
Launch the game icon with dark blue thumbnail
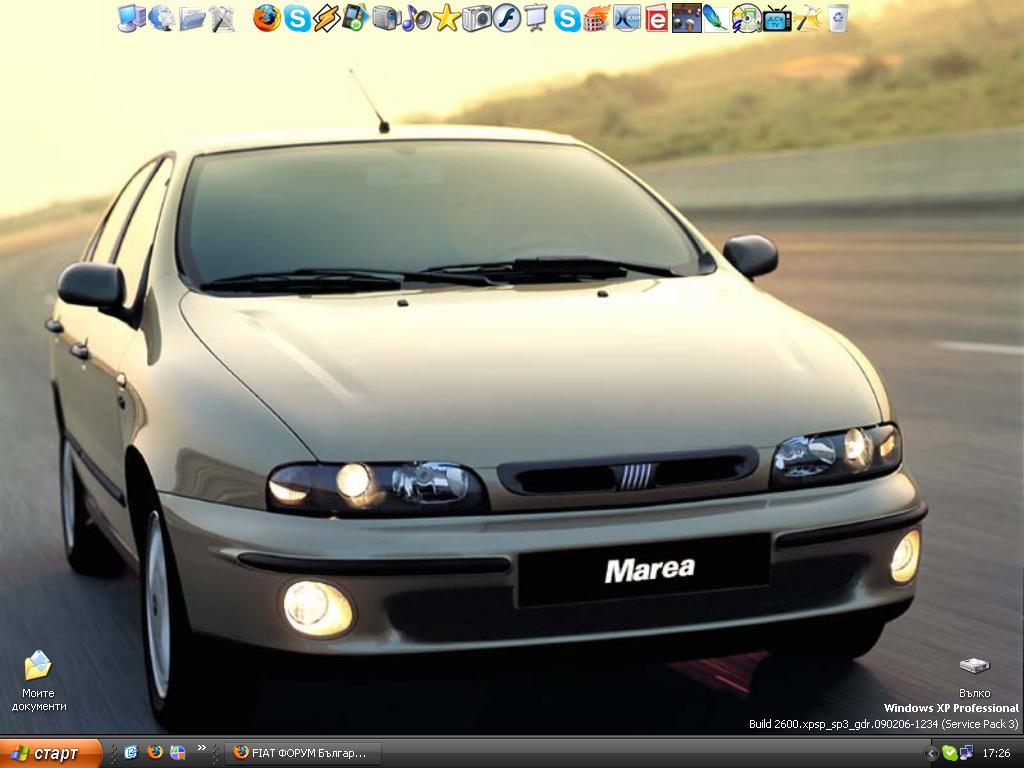(x=687, y=18)
